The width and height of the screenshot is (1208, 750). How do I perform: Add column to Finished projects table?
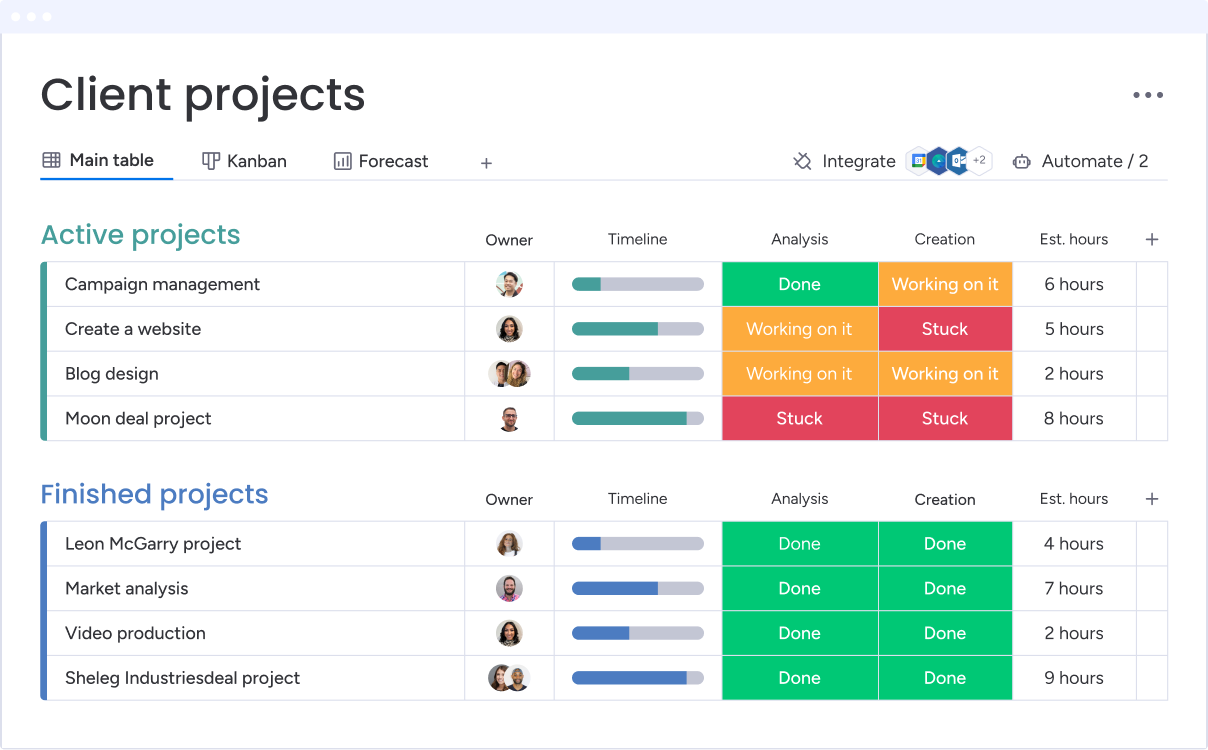(x=1152, y=499)
